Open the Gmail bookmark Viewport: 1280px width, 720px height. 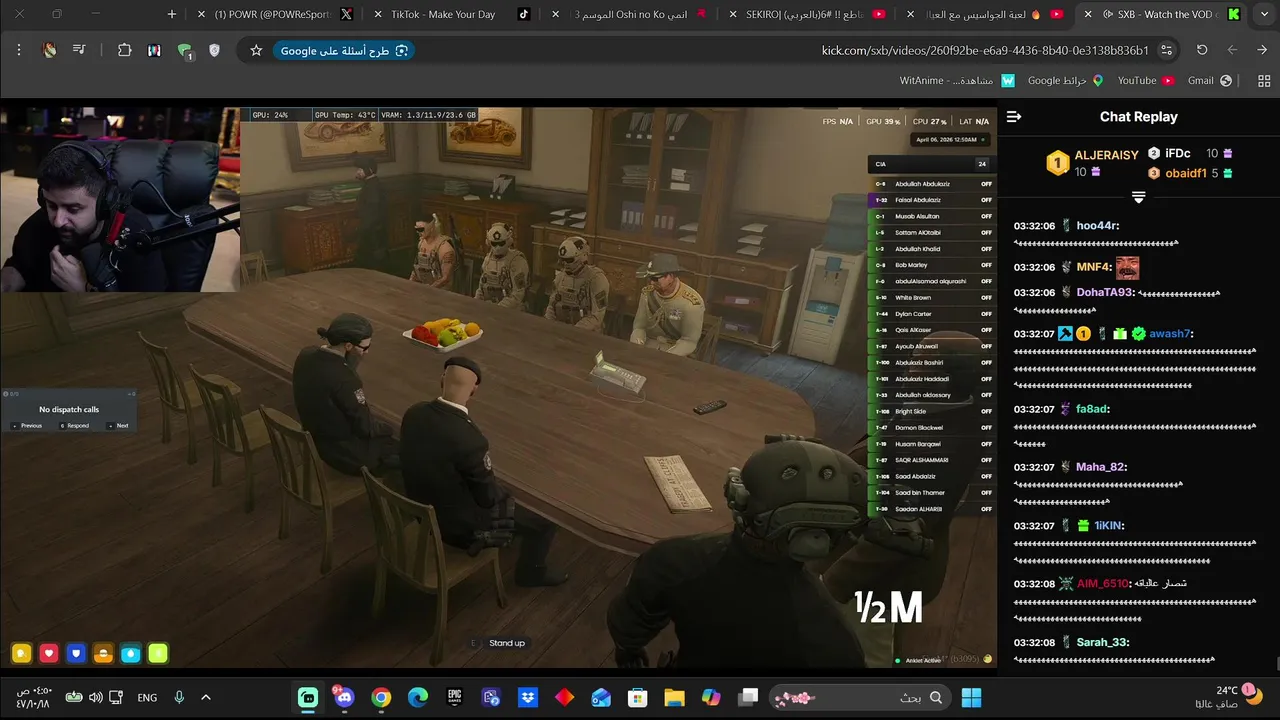click(1208, 80)
